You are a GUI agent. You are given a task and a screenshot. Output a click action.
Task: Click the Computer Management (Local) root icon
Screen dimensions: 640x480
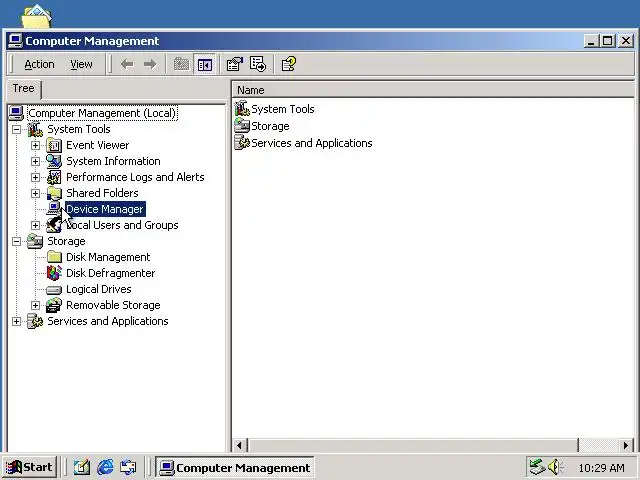click(x=16, y=113)
